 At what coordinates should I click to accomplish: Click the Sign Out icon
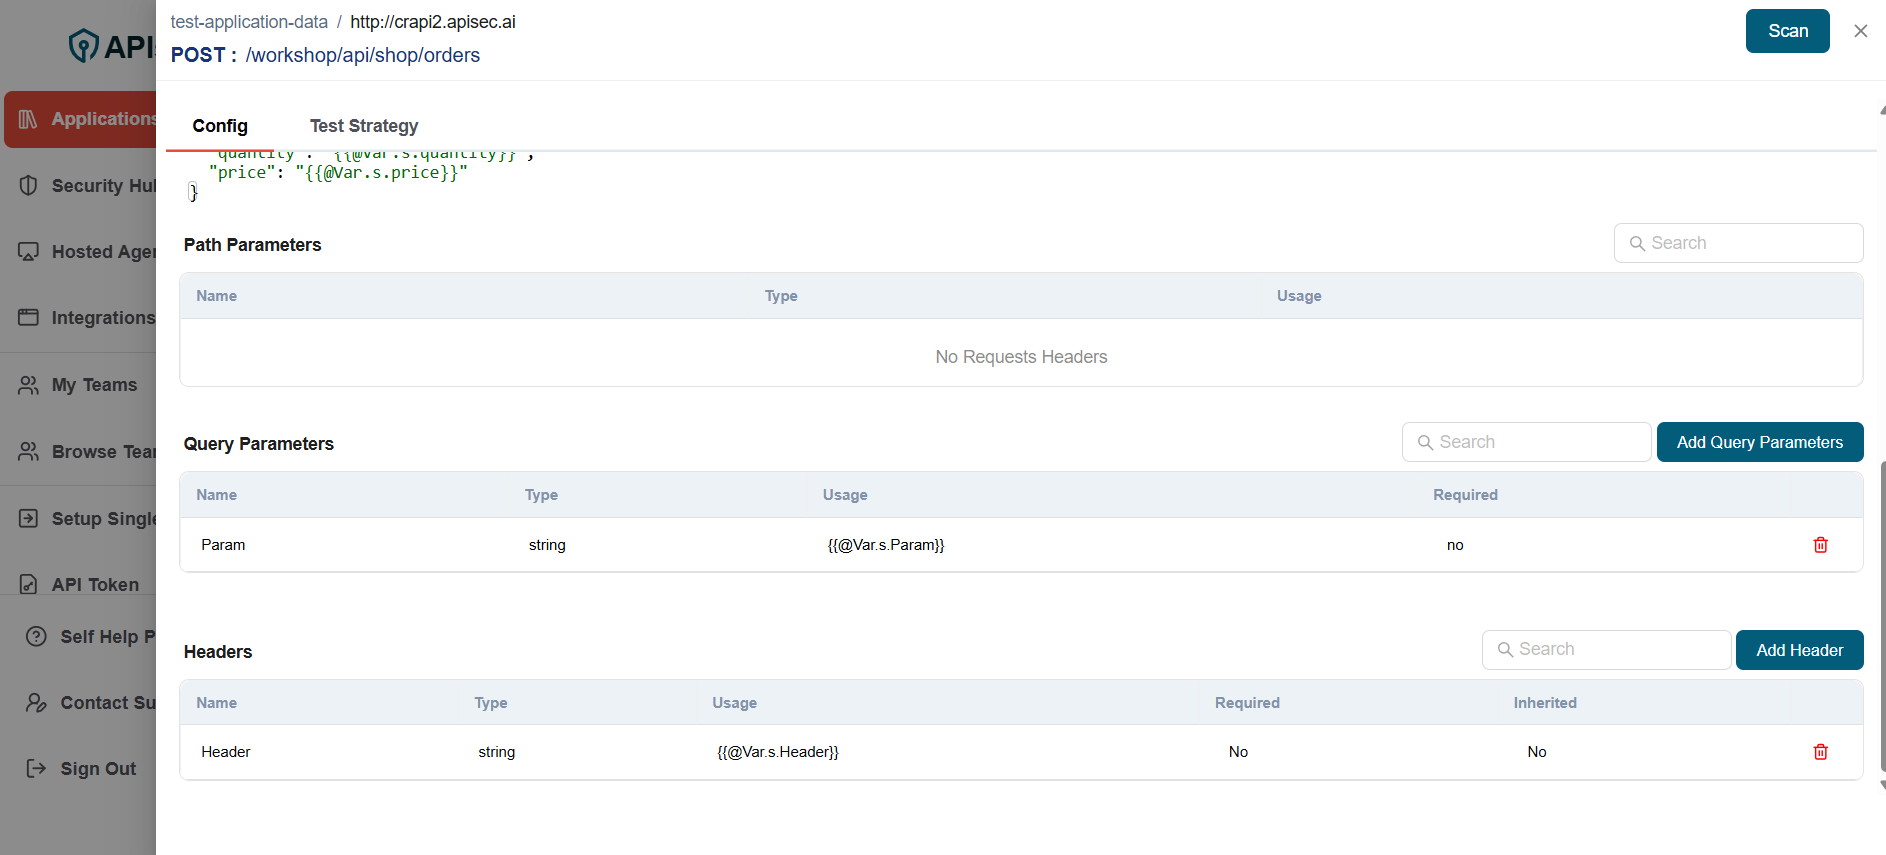point(36,768)
